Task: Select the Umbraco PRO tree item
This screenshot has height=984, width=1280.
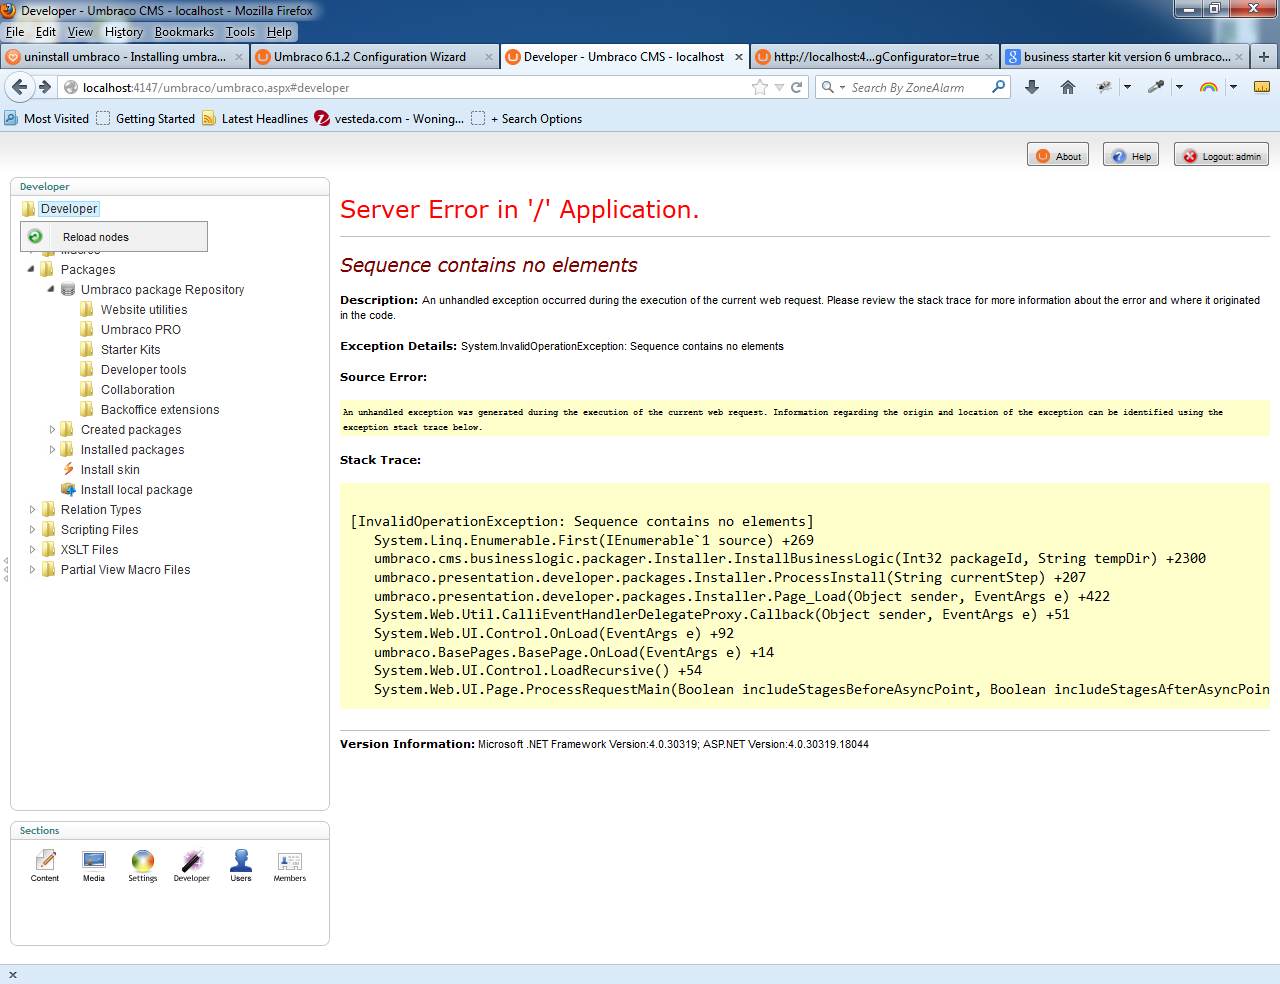Action: (x=141, y=329)
